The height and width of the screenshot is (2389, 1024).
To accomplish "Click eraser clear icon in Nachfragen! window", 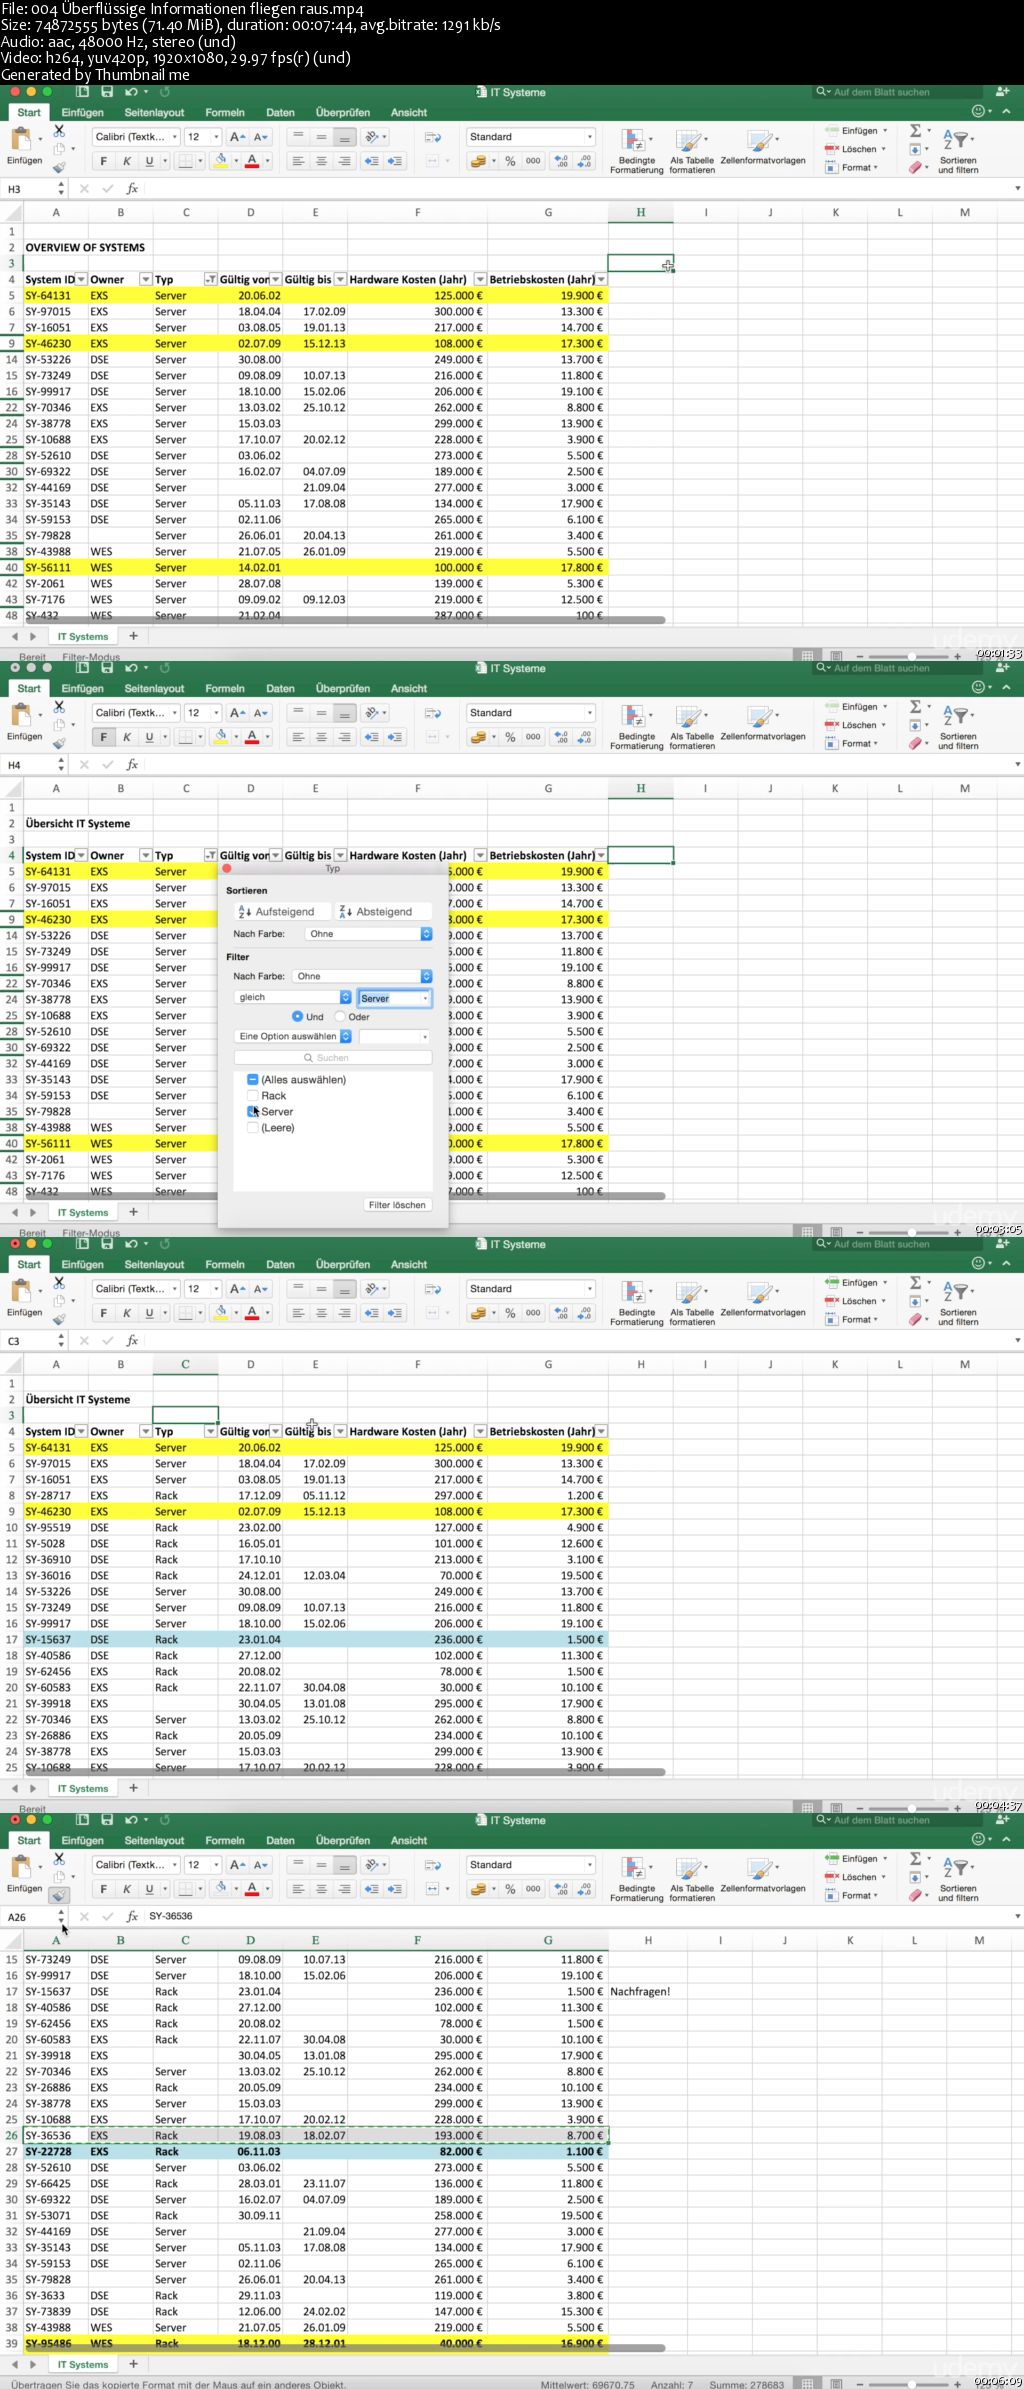I will pyautogui.click(x=914, y=1895).
